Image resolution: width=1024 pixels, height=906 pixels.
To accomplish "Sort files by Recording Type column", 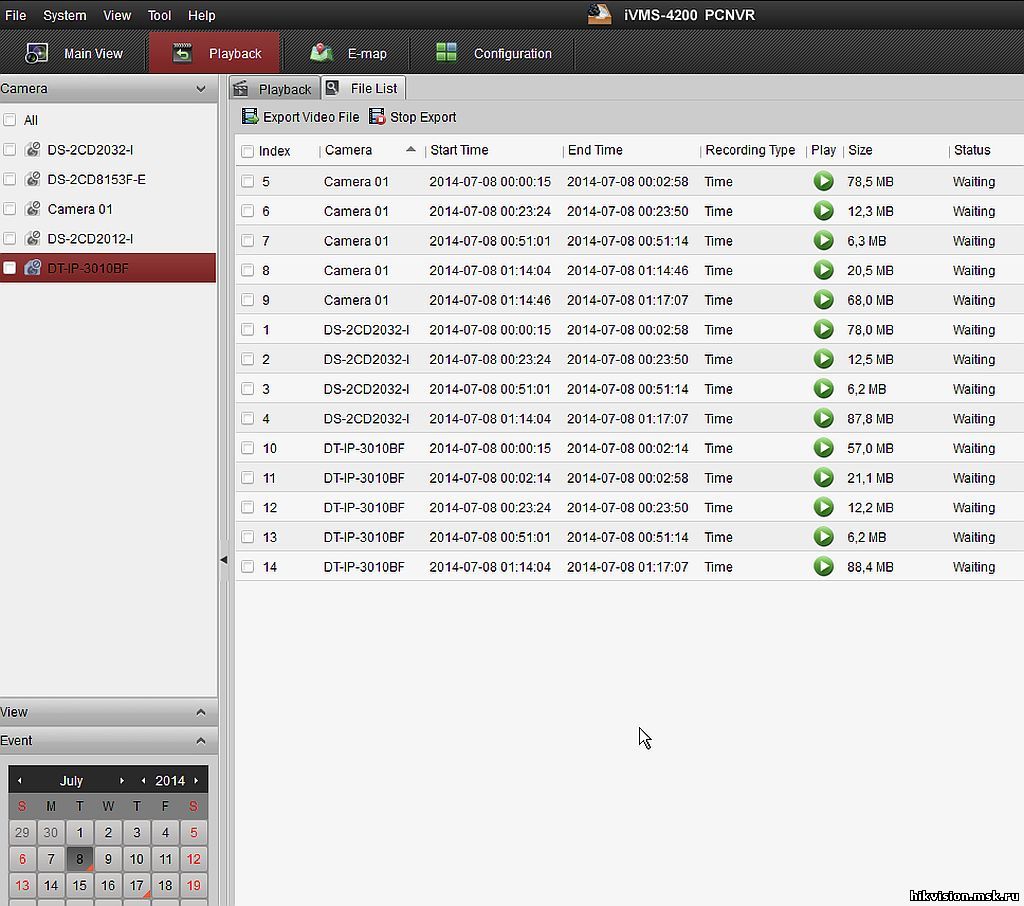I will (750, 150).
